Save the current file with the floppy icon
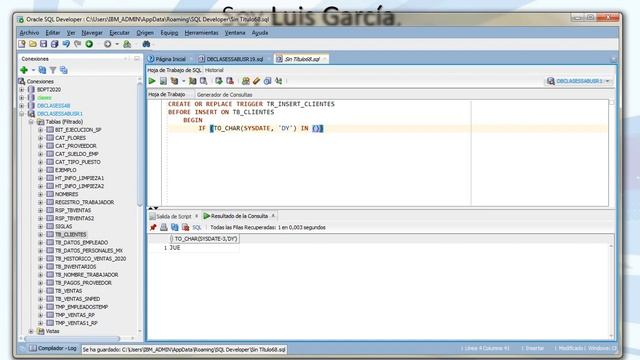This screenshot has width=640, height=360. [x=43, y=44]
